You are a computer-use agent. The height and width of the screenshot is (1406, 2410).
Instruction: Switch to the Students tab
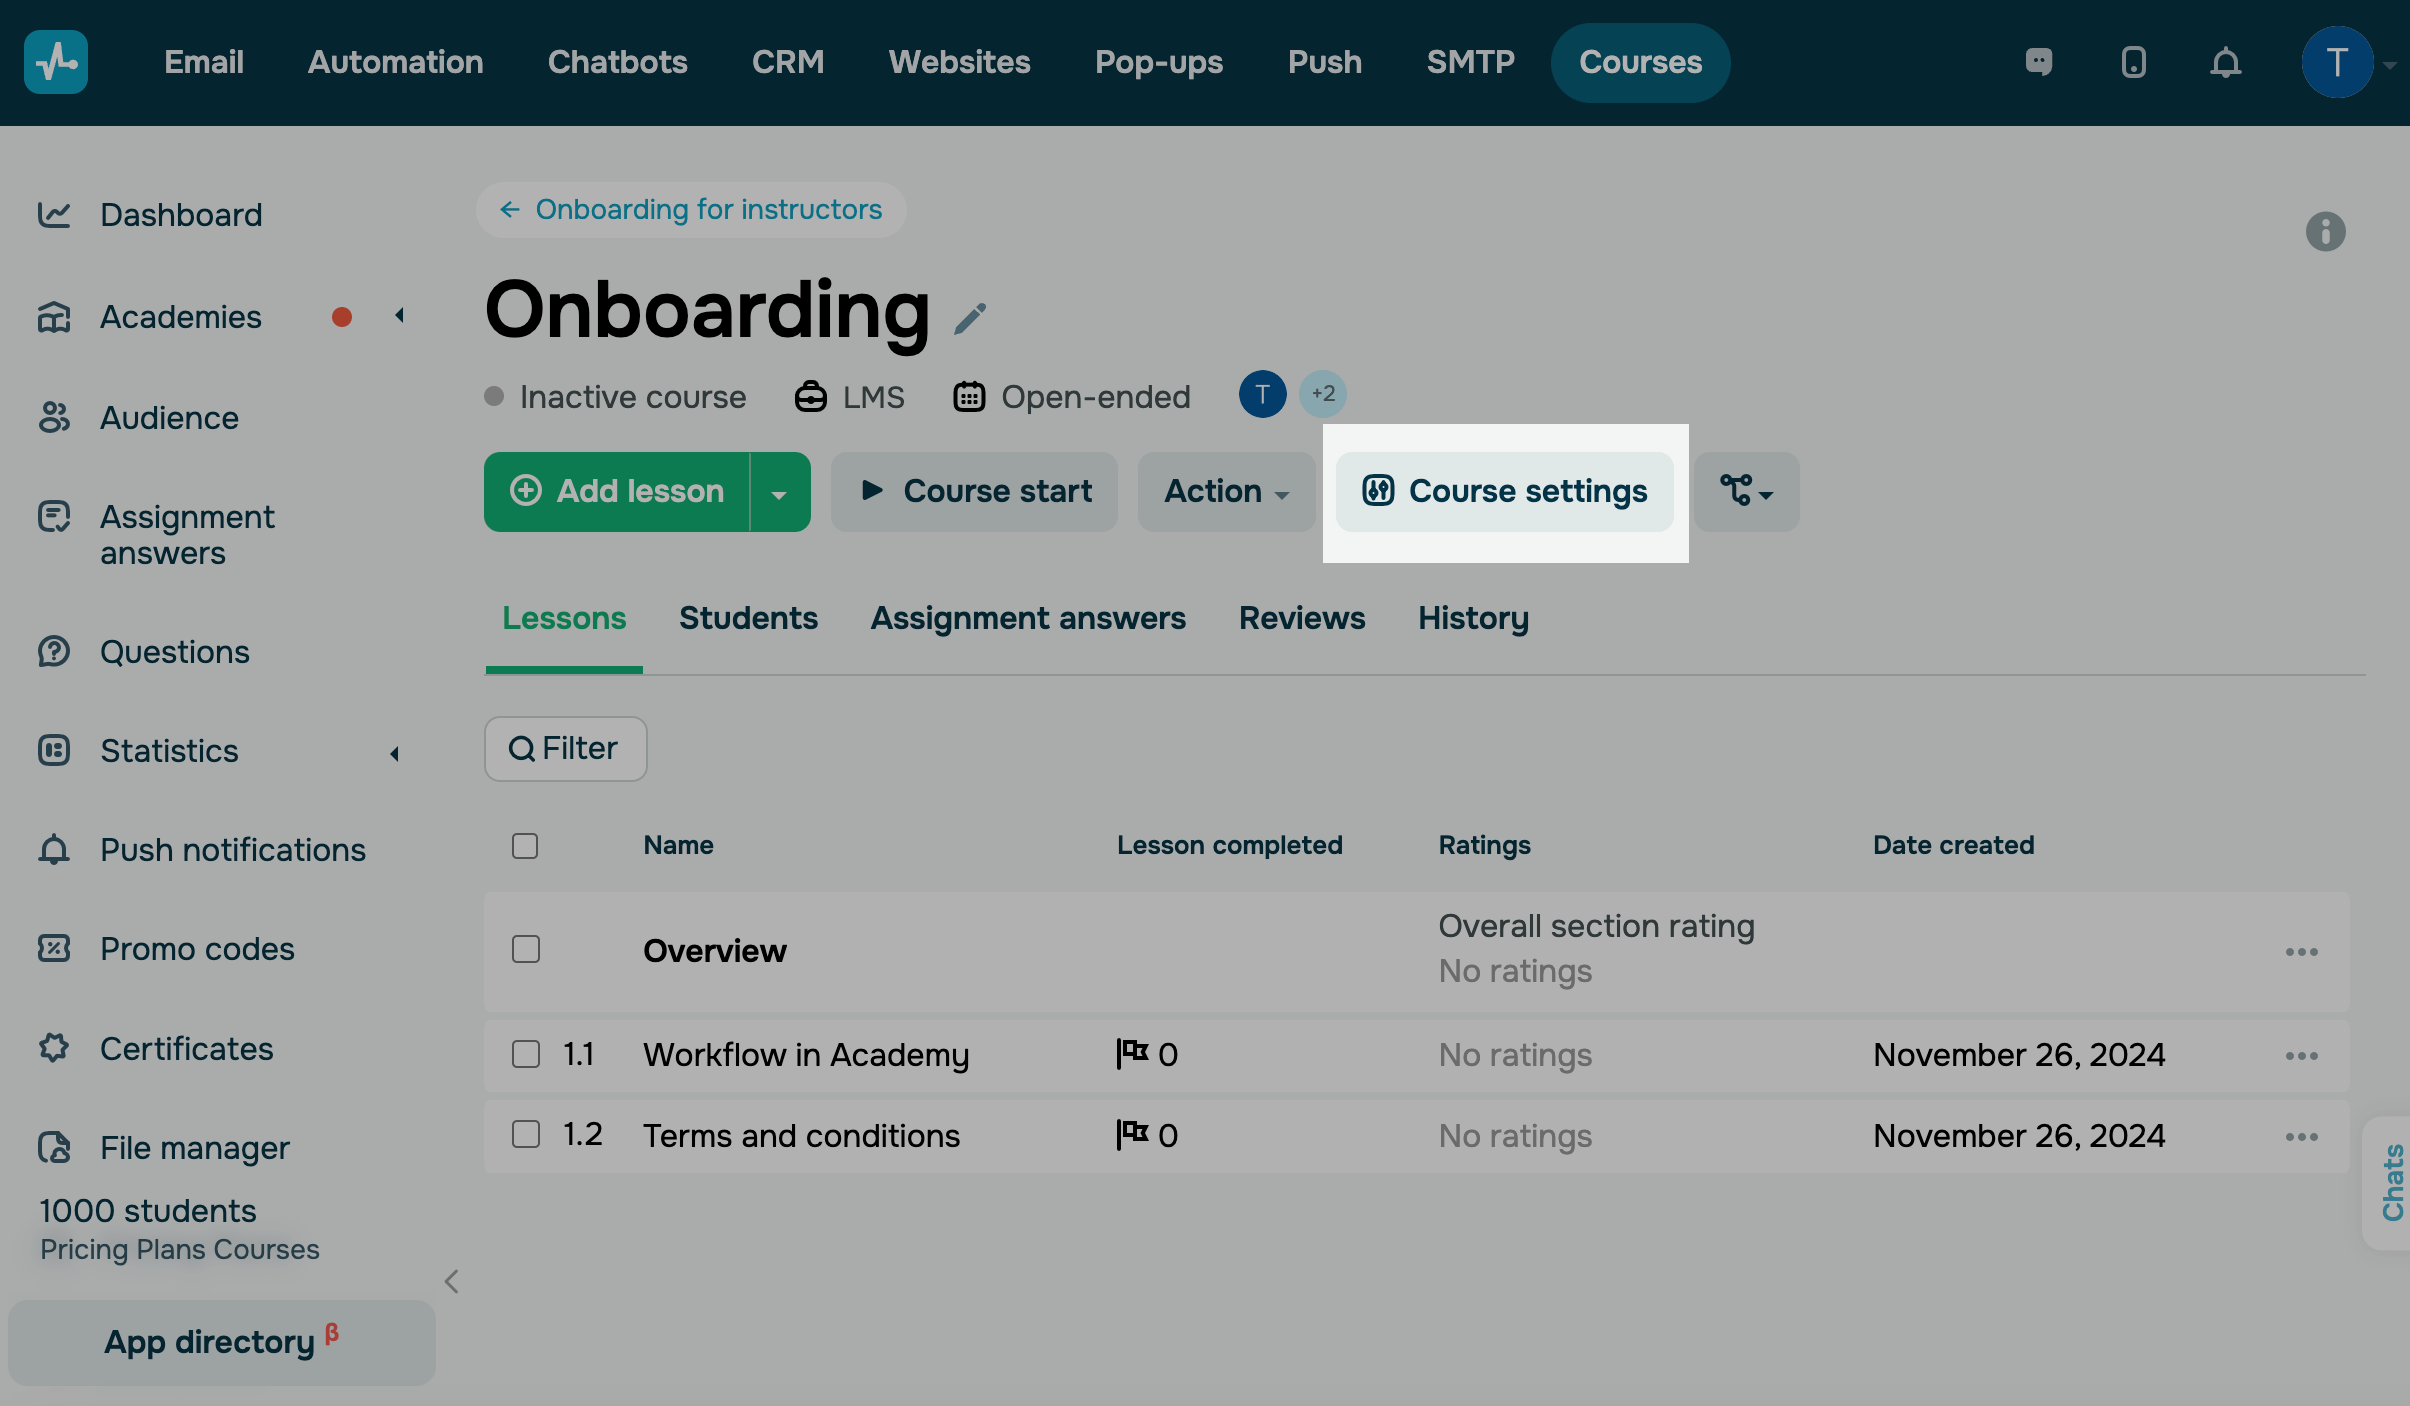[x=748, y=618]
